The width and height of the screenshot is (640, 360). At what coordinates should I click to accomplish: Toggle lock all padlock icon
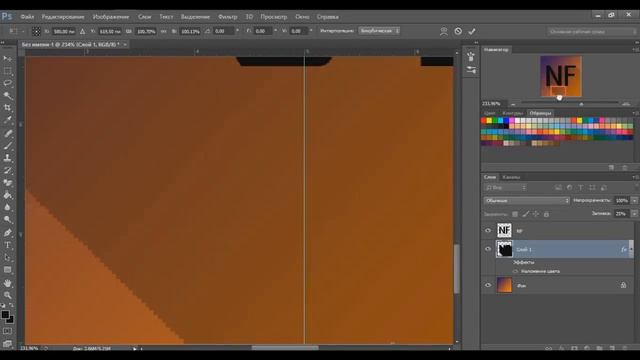pos(546,214)
